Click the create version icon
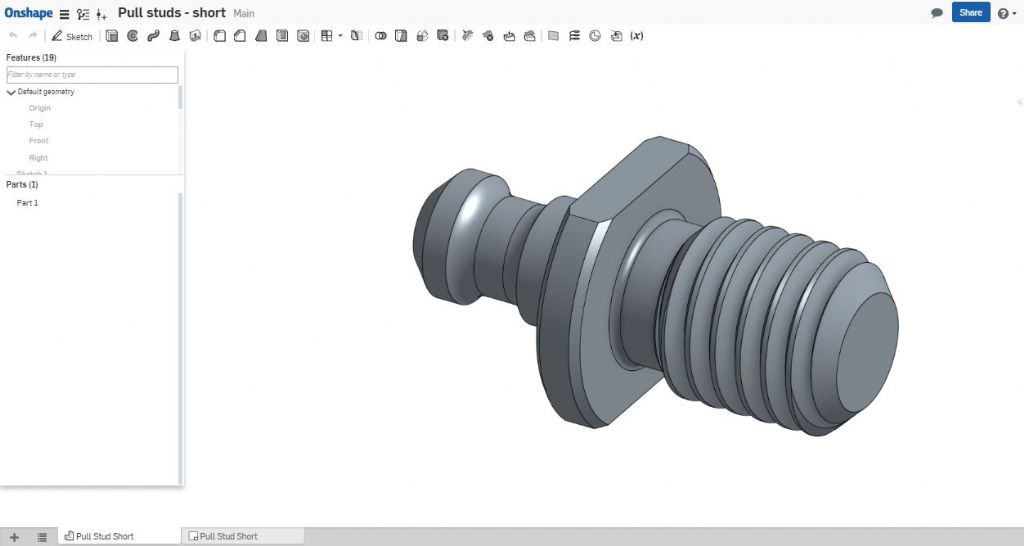The image size is (1024, 546). (101, 14)
